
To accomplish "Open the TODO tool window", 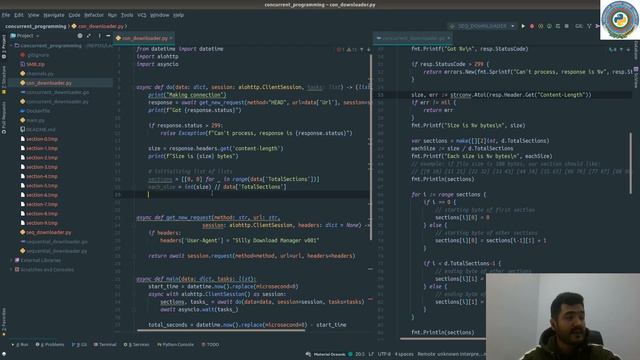I will point(210,345).
